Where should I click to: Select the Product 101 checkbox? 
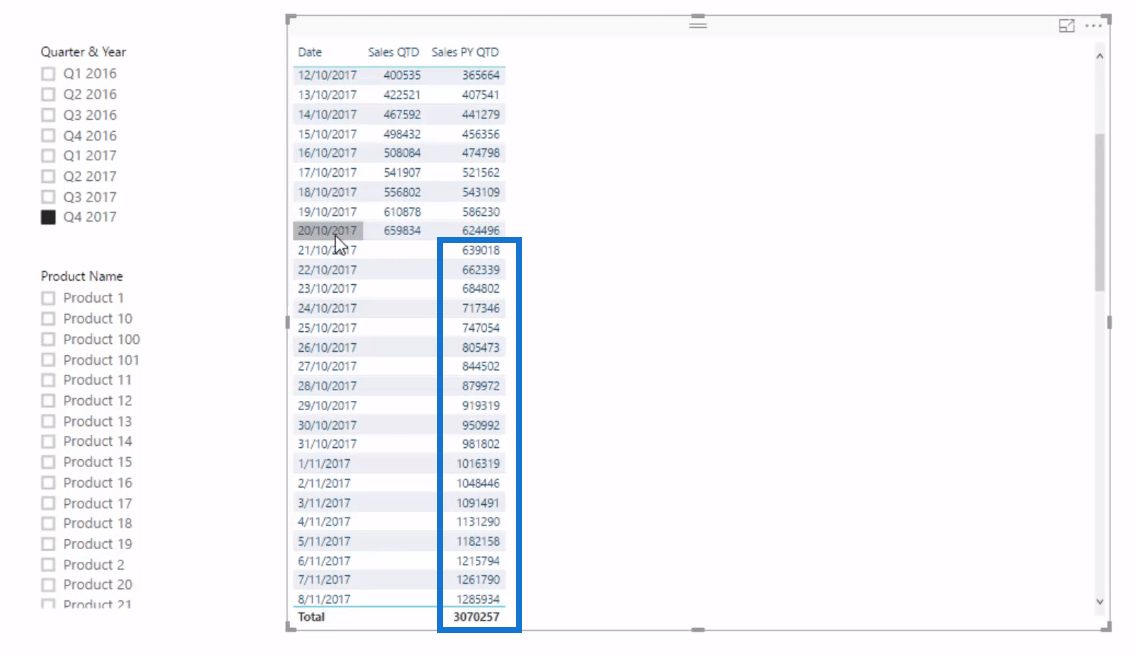pos(48,359)
